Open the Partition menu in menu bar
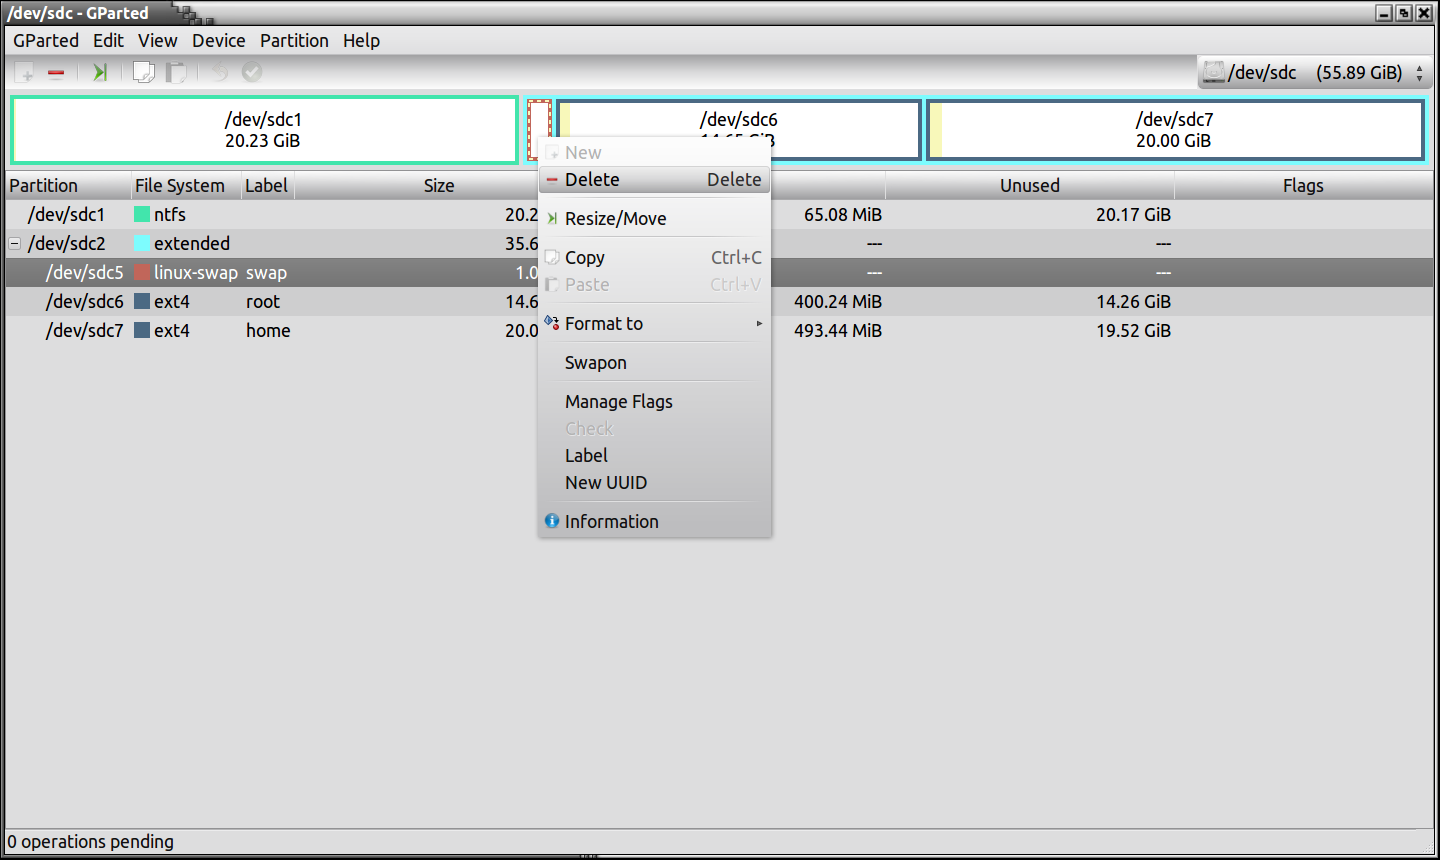Viewport: 1440px width, 860px height. coord(294,40)
